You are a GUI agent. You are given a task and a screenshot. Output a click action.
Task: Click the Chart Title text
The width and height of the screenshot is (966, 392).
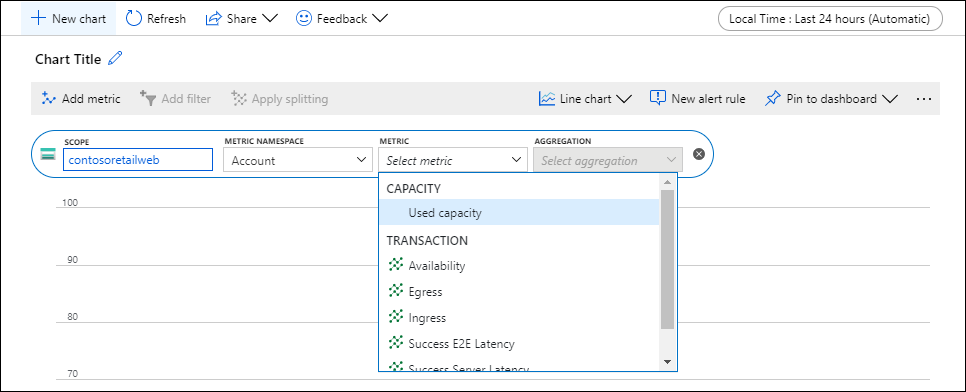click(68, 59)
